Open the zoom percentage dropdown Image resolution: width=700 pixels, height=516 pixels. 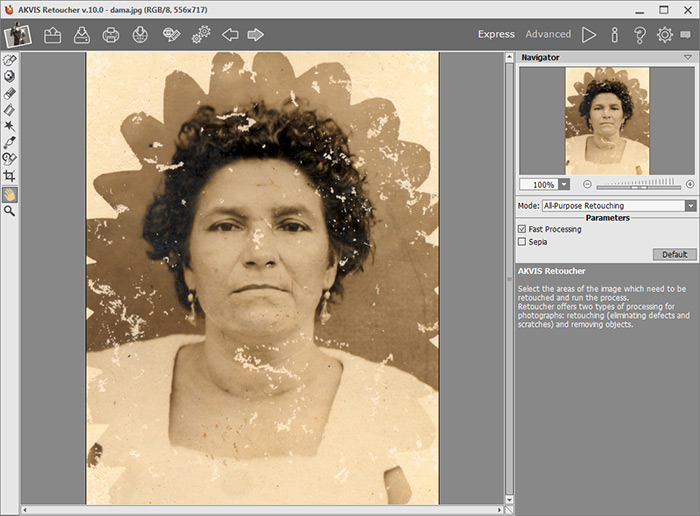point(564,184)
